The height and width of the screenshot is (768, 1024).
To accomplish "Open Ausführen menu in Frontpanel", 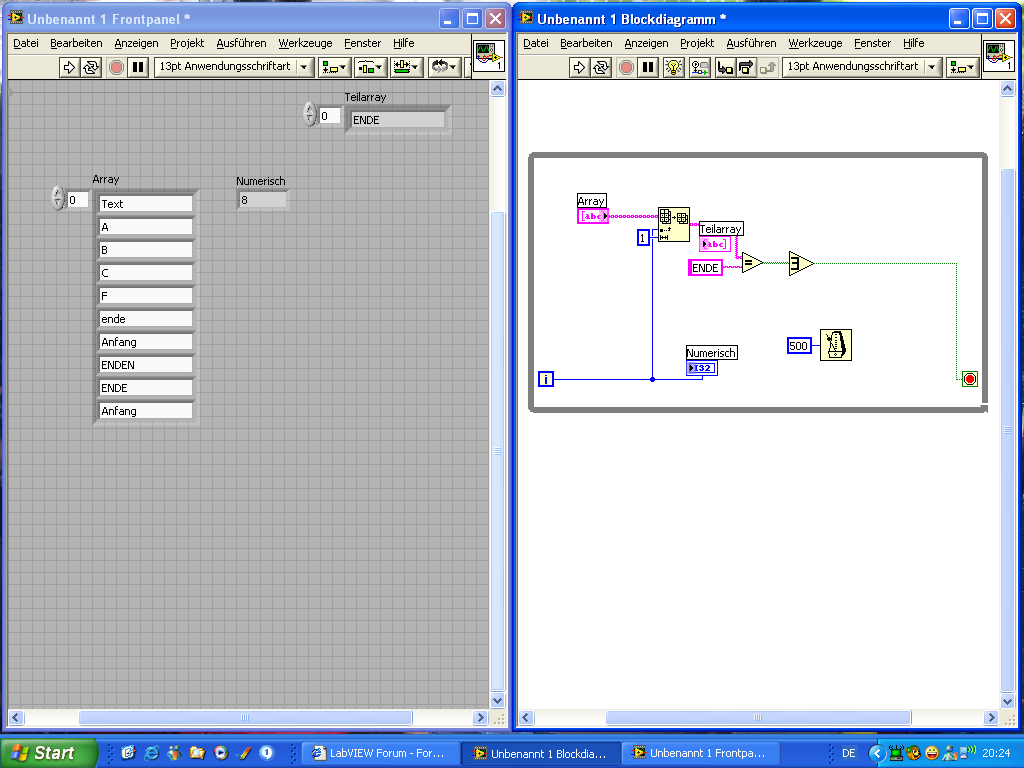I will tap(242, 43).
